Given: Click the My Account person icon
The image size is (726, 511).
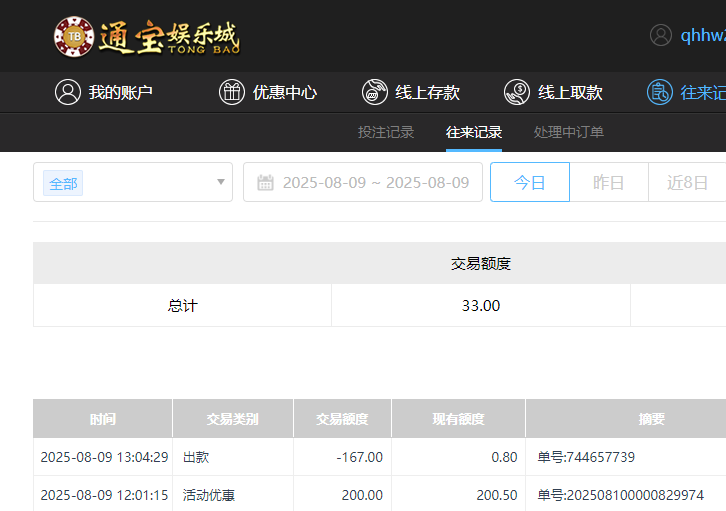Looking at the screenshot, I should point(67,92).
